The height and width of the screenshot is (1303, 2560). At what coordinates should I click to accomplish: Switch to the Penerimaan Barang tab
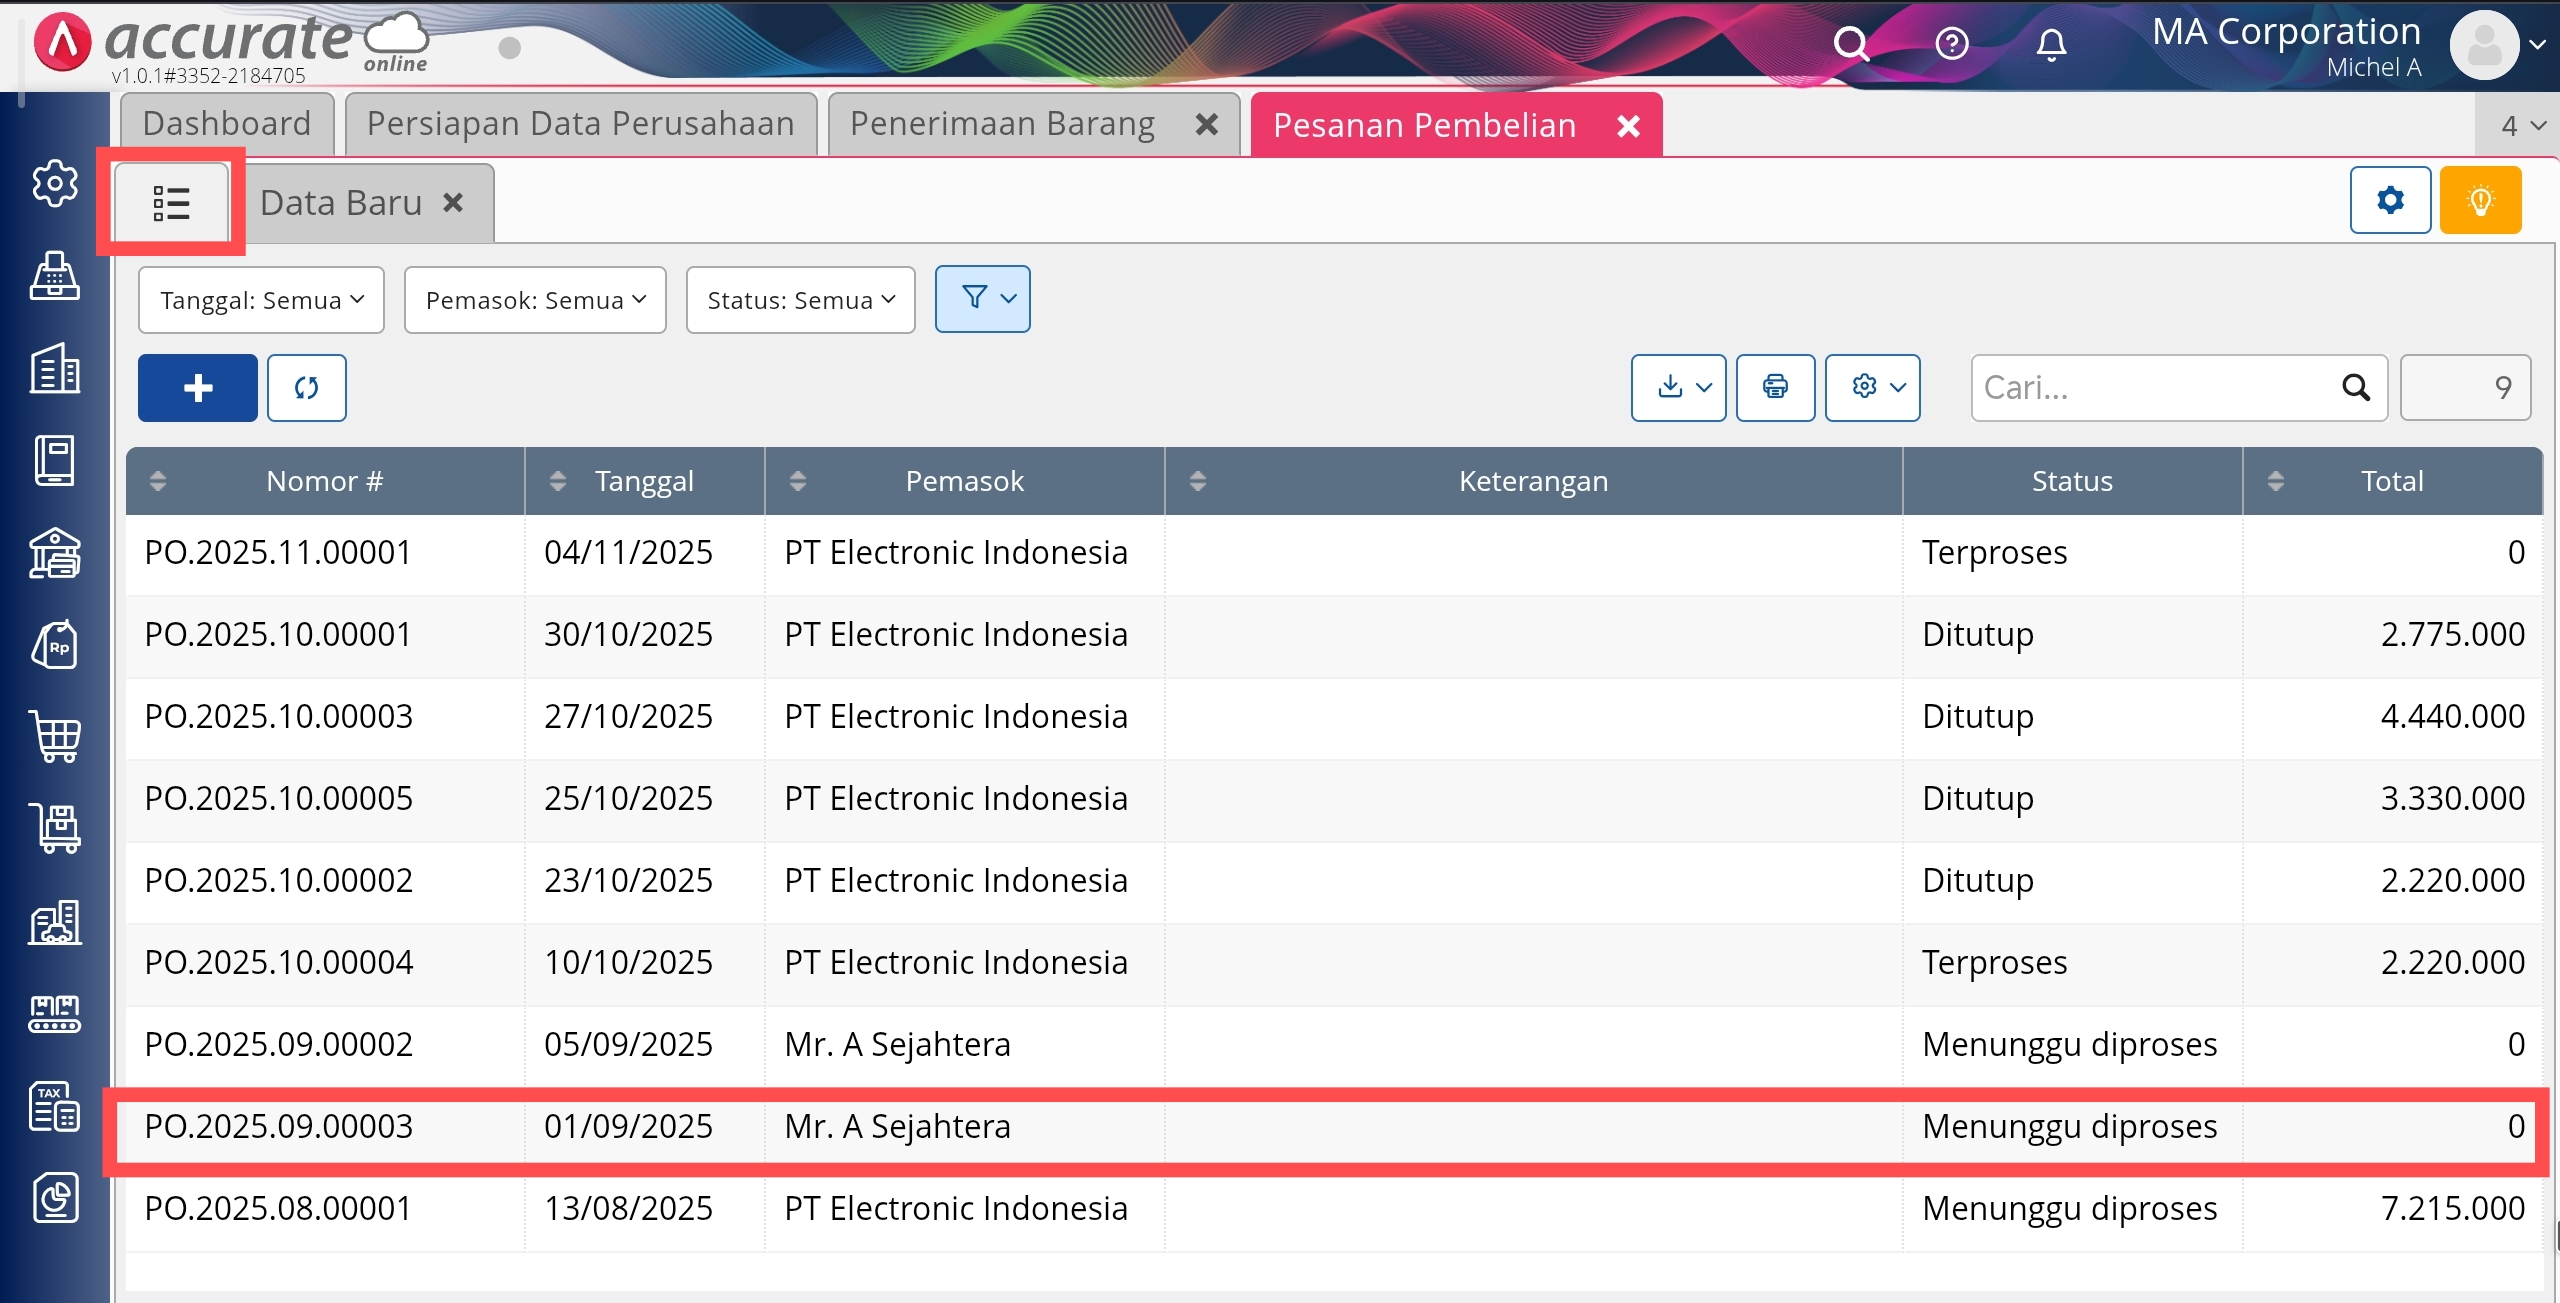click(1002, 124)
